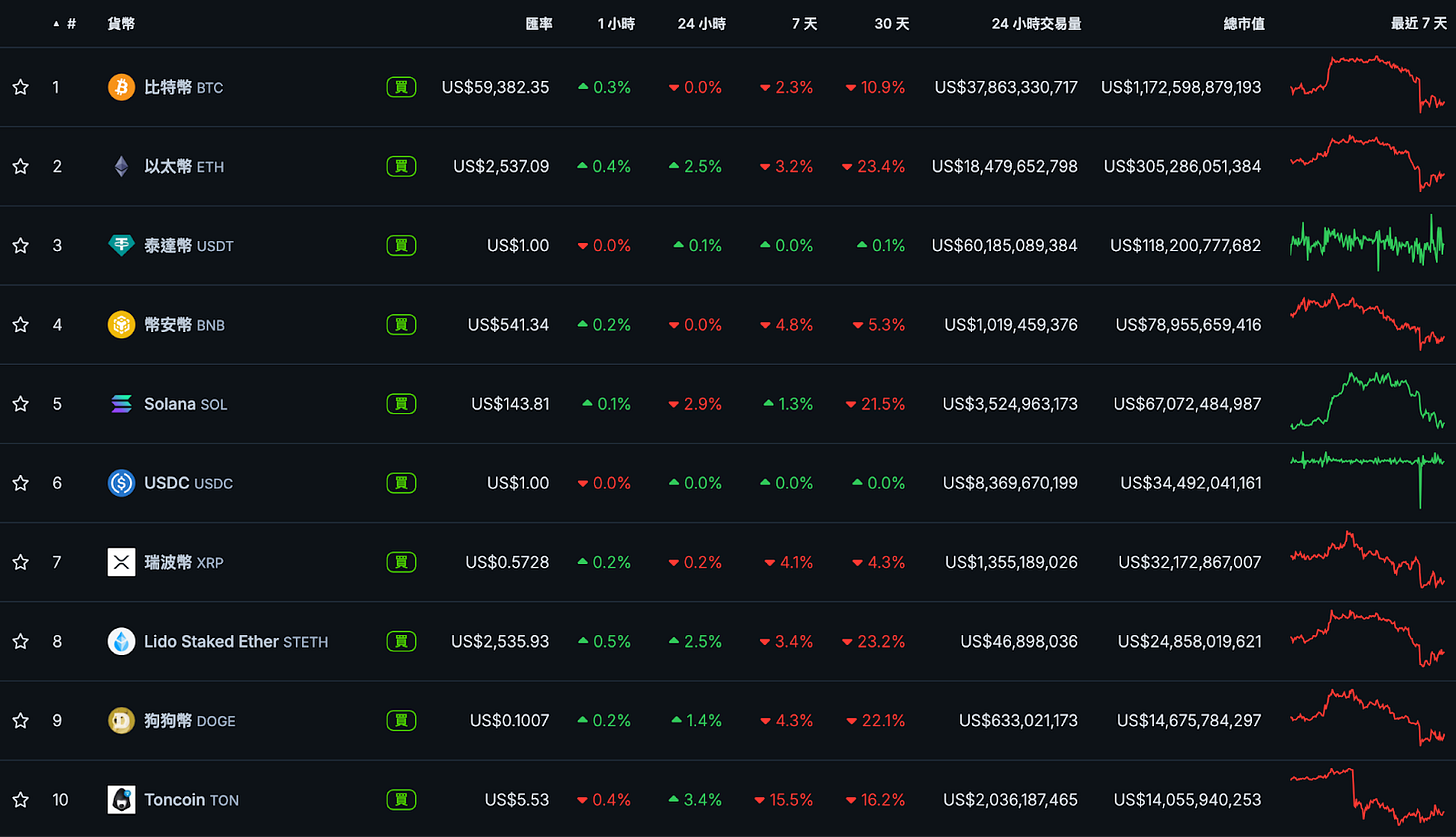Click the Ethereum ETH coin logo

point(121,166)
